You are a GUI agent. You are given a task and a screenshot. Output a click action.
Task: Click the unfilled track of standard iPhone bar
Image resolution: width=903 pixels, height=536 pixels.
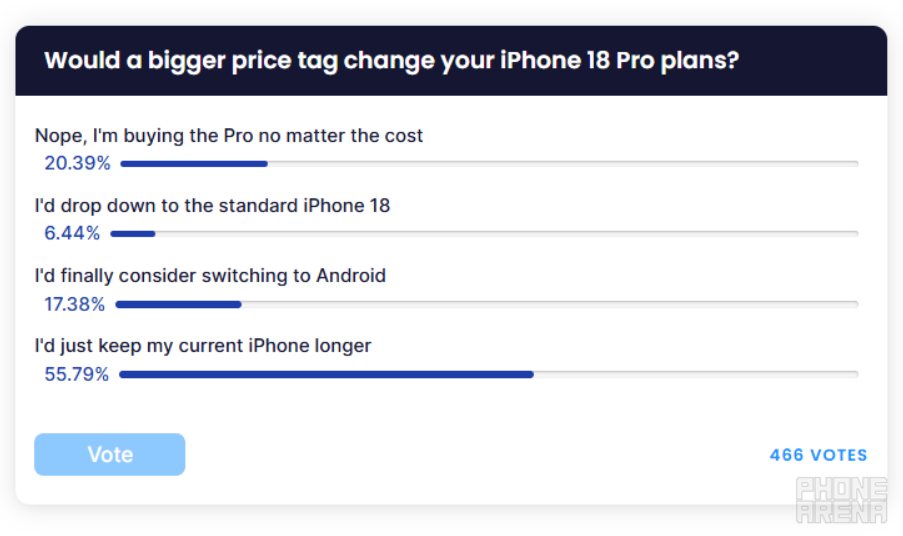[x=507, y=234]
